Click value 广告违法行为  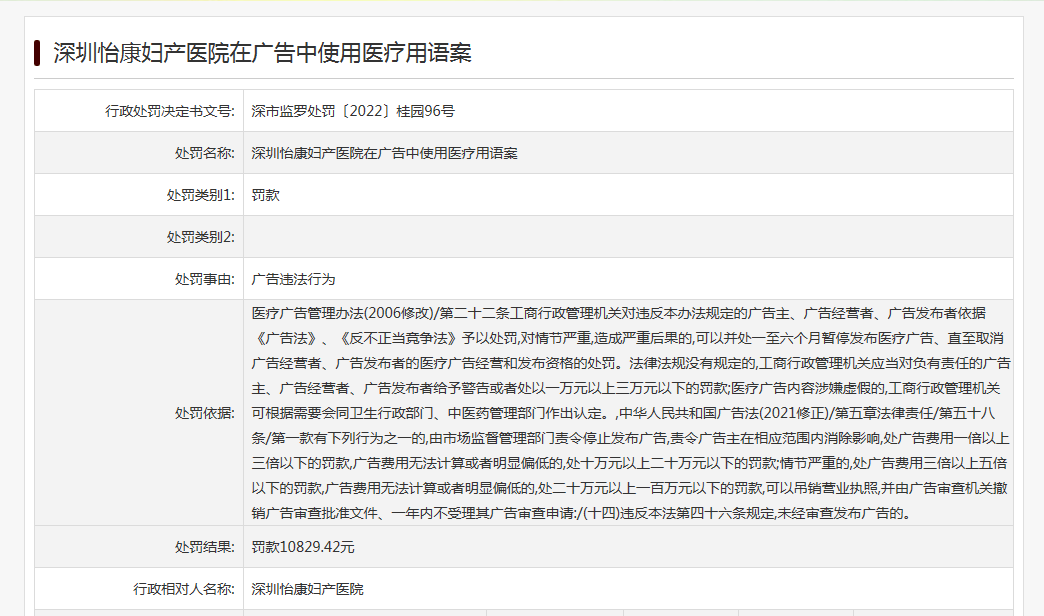[x=293, y=279]
